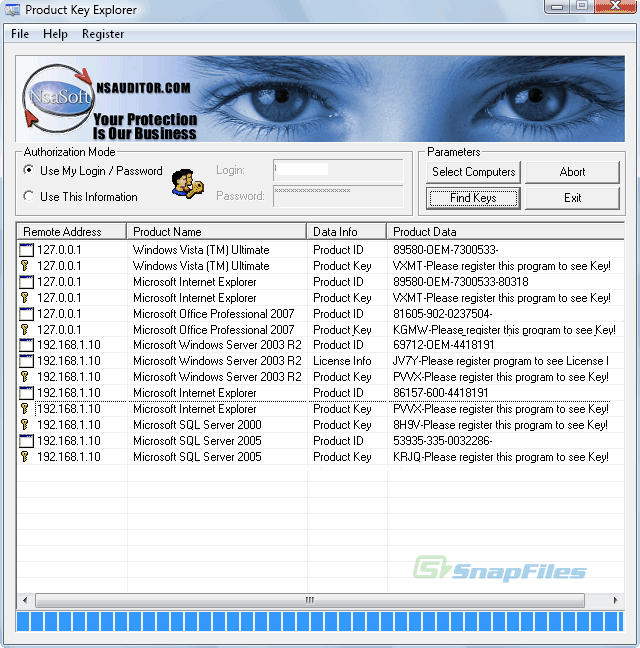Open the File menu
The image size is (640, 648).
click(20, 34)
